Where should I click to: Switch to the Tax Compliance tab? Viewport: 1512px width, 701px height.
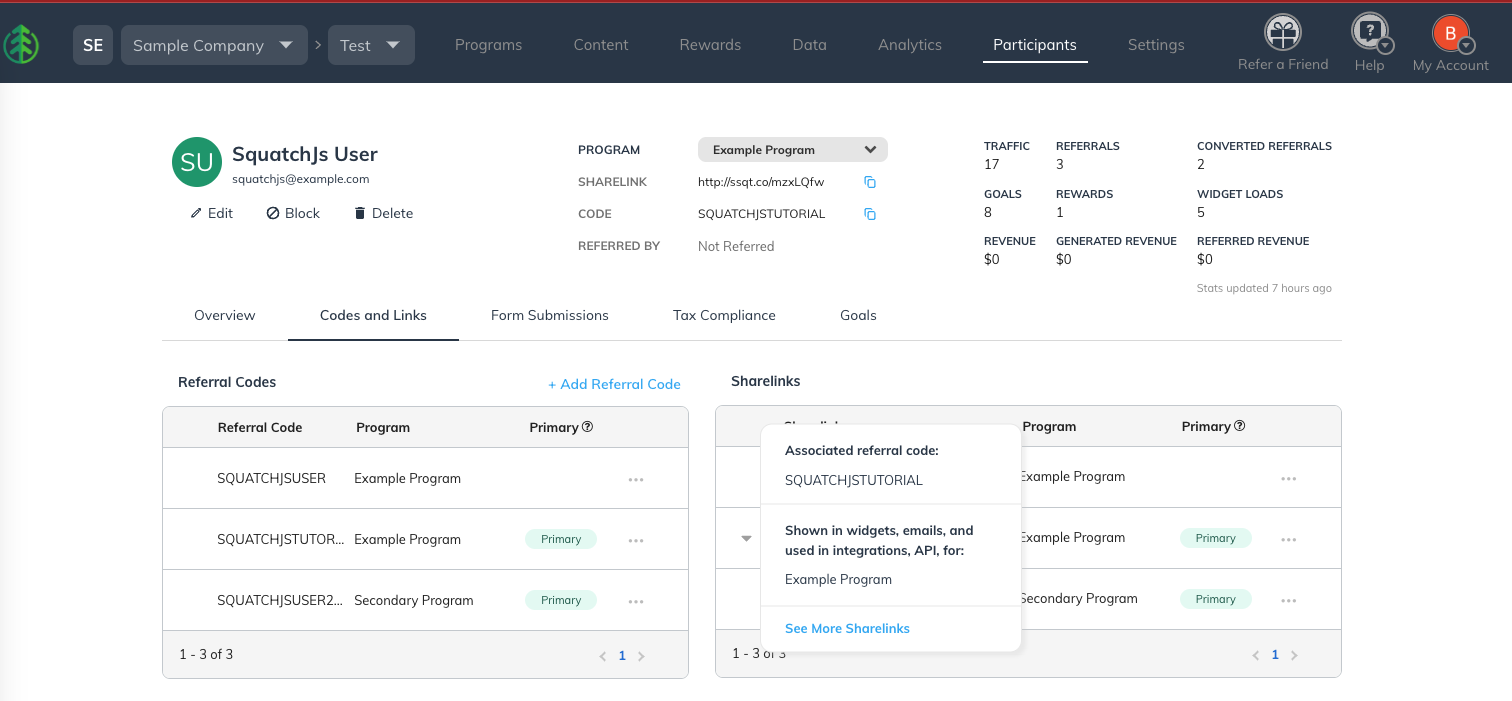click(724, 315)
